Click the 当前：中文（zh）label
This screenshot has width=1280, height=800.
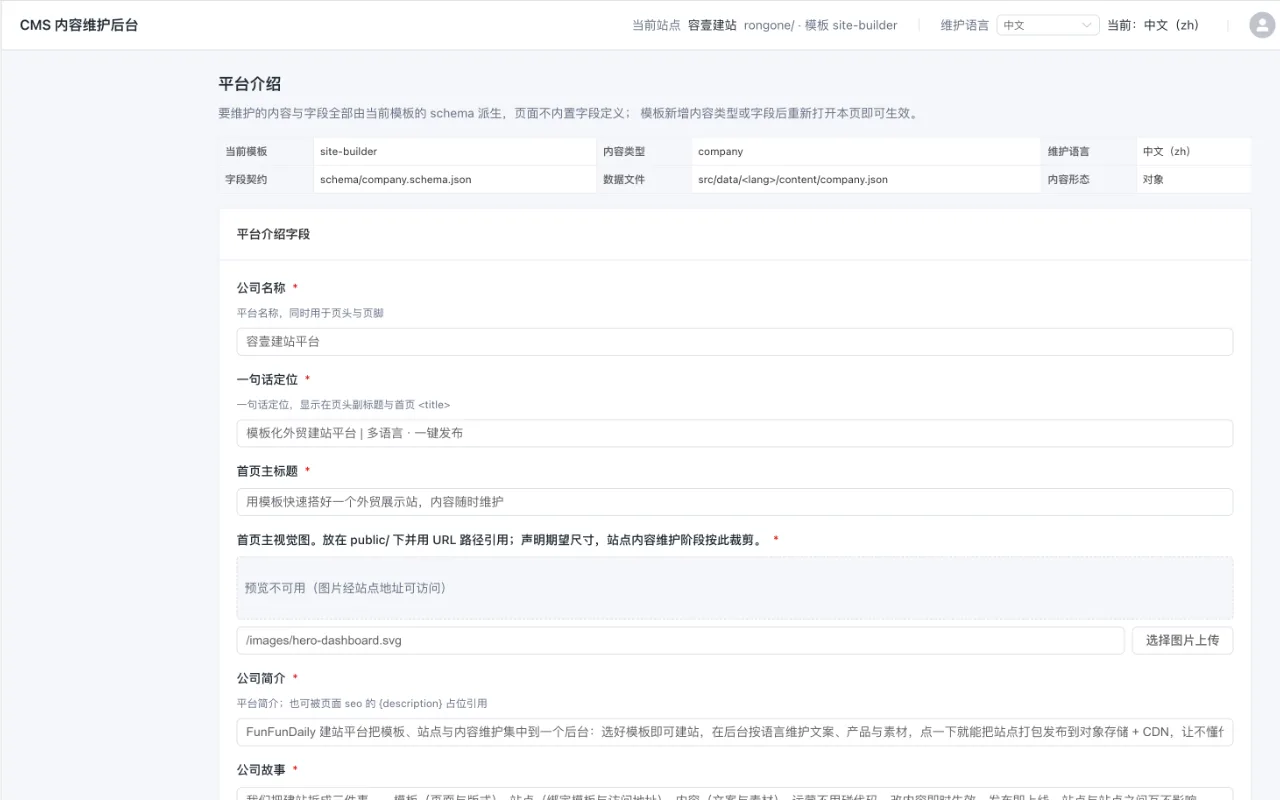(x=1153, y=25)
